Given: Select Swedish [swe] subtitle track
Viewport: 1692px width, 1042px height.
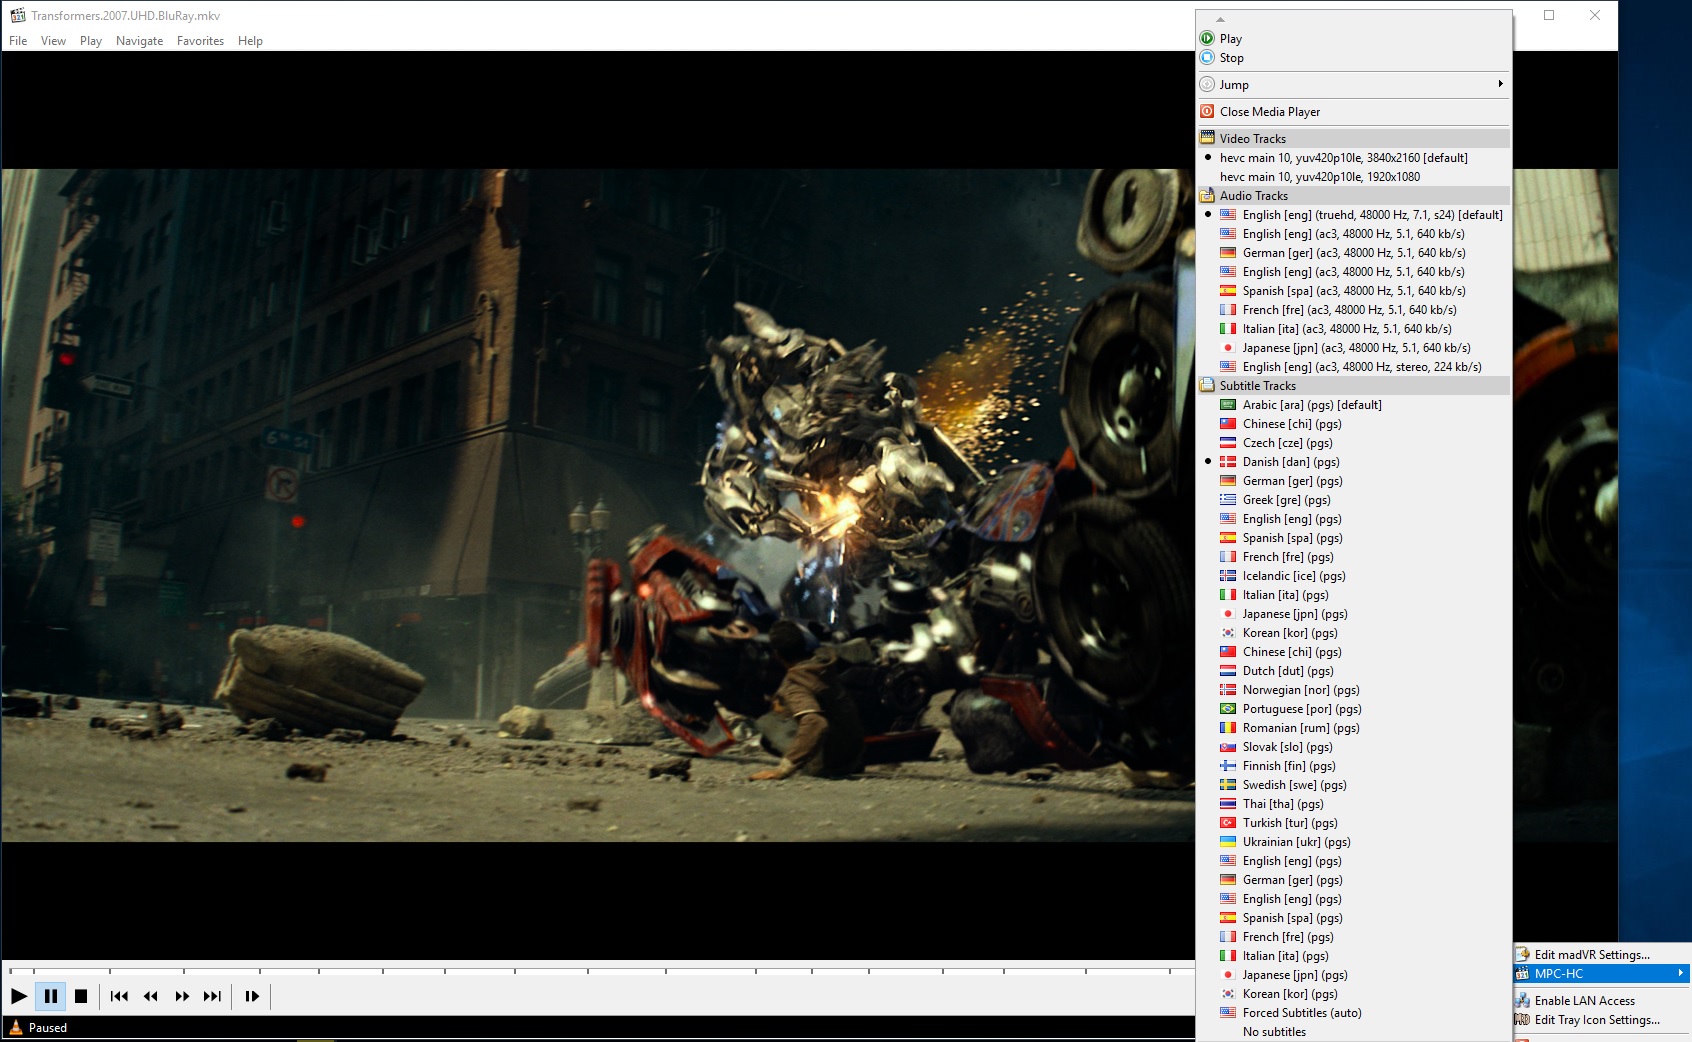Looking at the screenshot, I should [1354, 785].
